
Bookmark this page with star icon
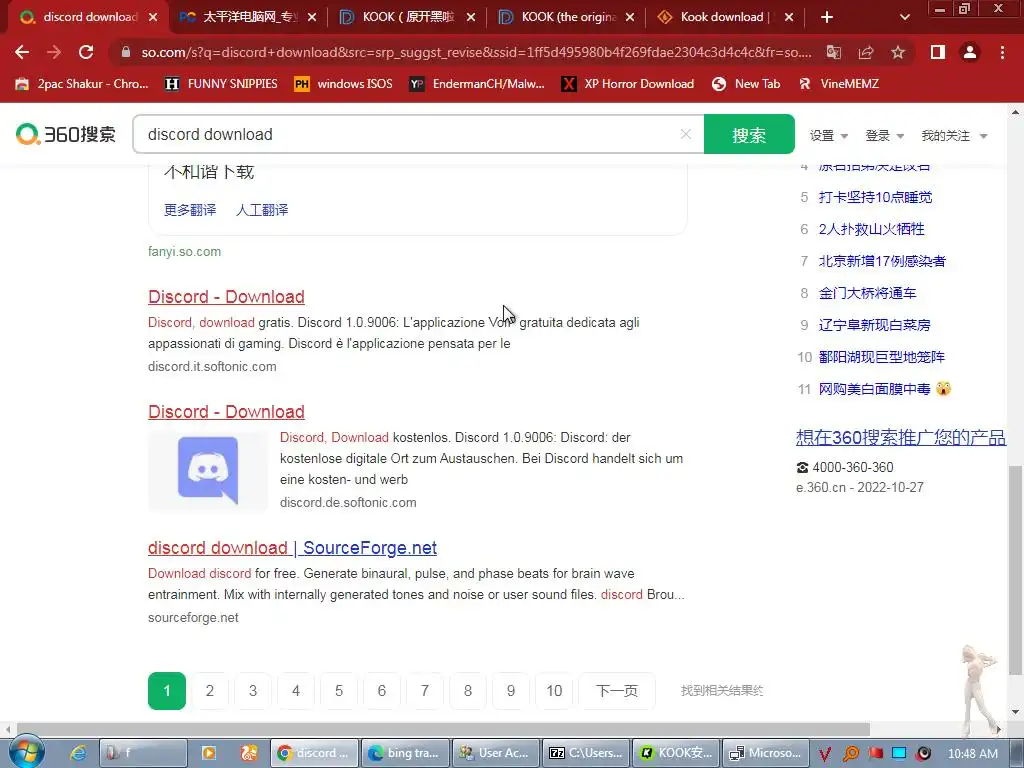898,52
